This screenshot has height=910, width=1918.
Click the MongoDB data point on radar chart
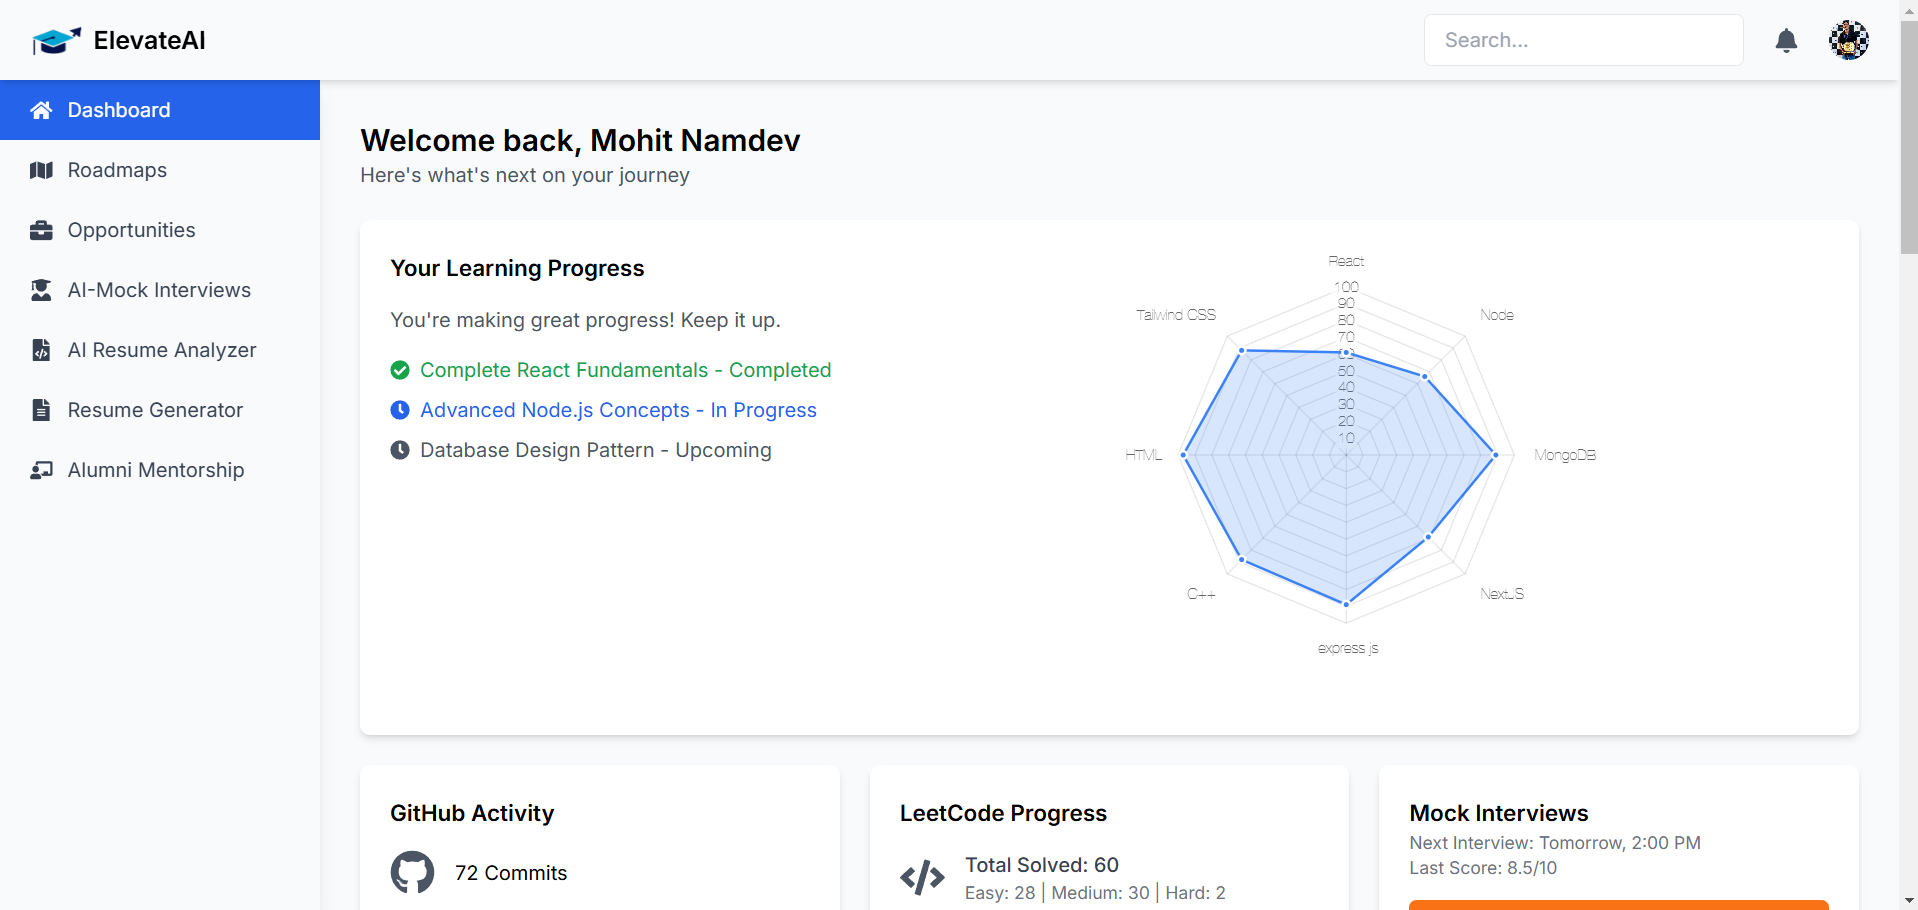point(1496,455)
